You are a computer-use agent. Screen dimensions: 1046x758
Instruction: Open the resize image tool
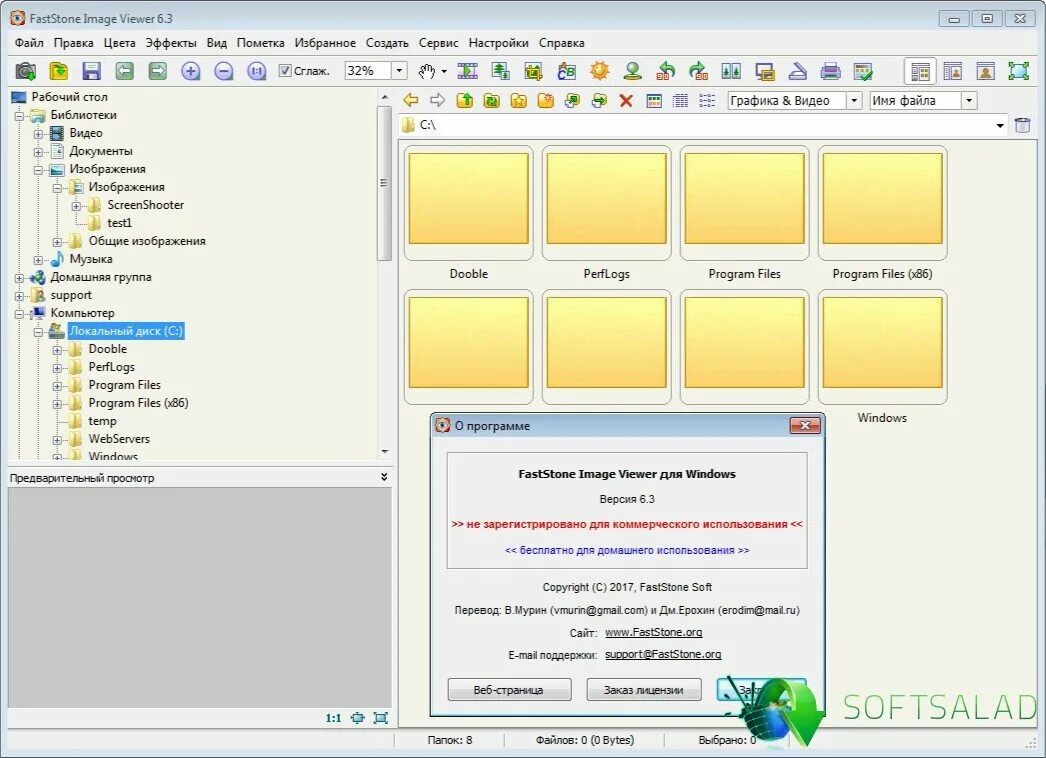500,71
